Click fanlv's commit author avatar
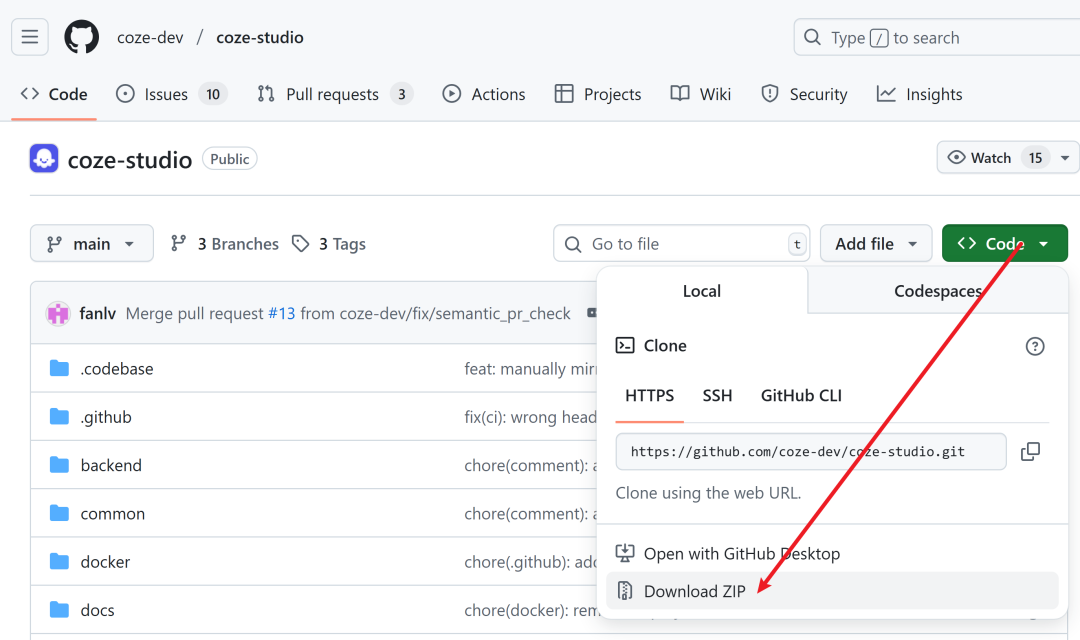 58,313
